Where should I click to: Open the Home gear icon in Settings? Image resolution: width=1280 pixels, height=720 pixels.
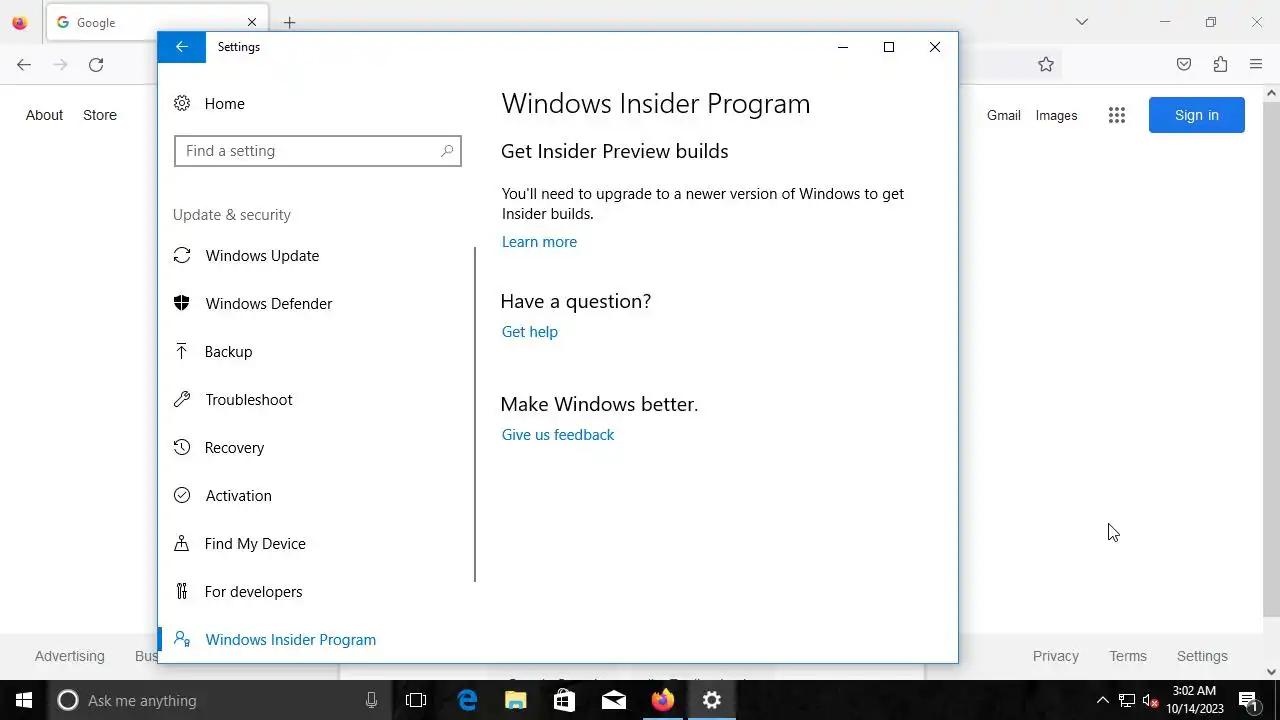pos(181,103)
